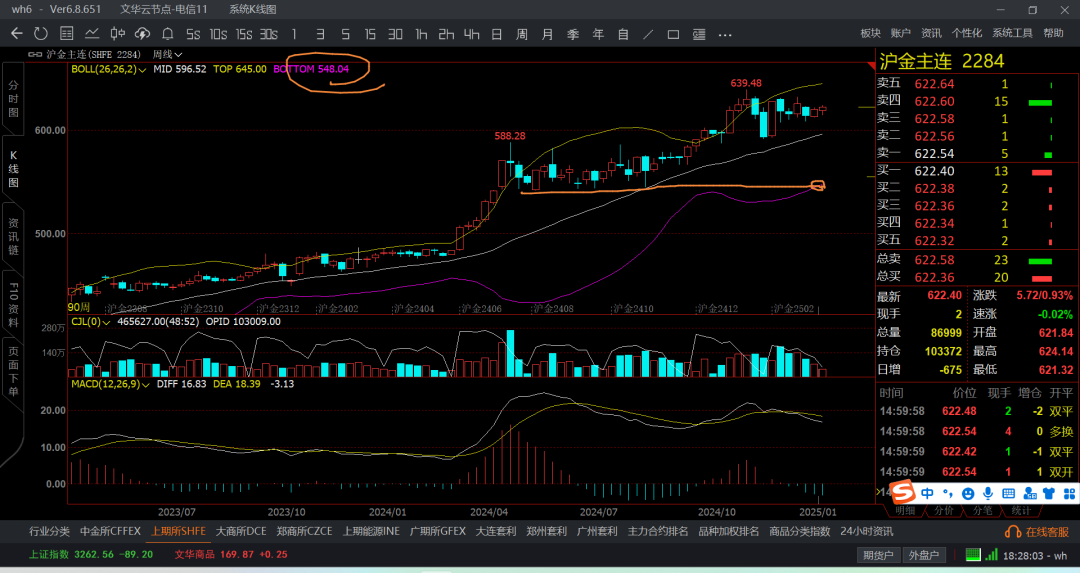
Task: Click the refresh circular arrow icon
Action: tap(41, 33)
